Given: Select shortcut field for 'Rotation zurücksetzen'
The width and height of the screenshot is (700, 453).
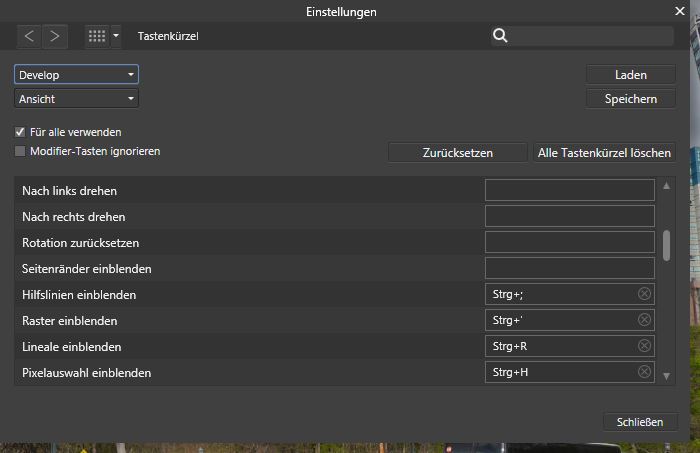Looking at the screenshot, I should pos(570,242).
